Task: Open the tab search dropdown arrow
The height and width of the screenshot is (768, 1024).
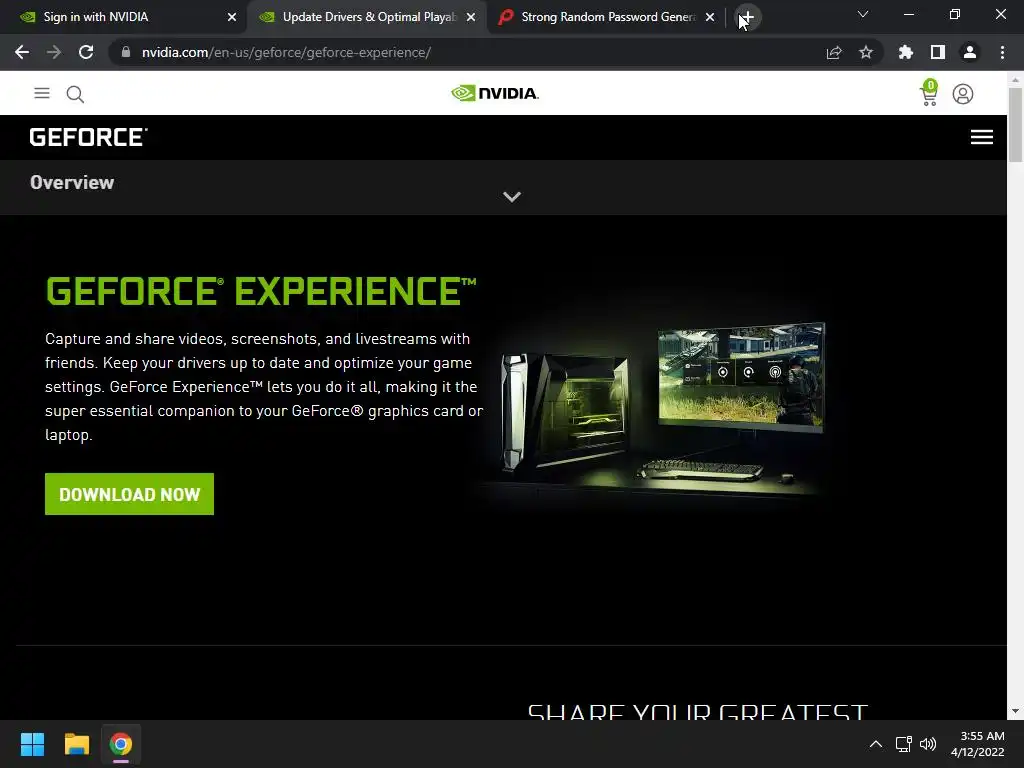Action: click(863, 14)
